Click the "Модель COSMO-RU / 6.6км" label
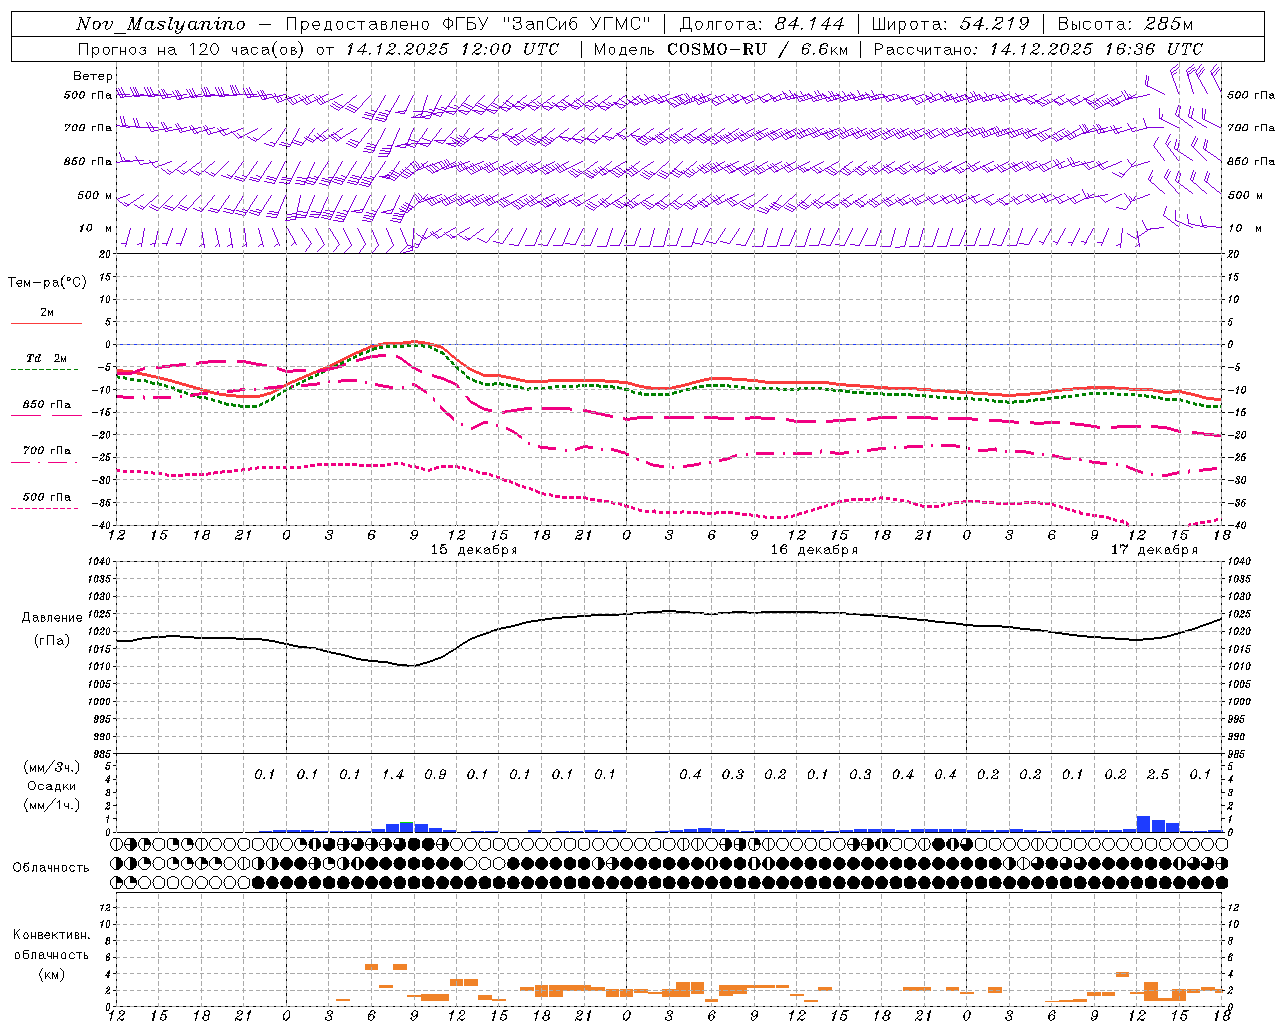 pos(721,49)
